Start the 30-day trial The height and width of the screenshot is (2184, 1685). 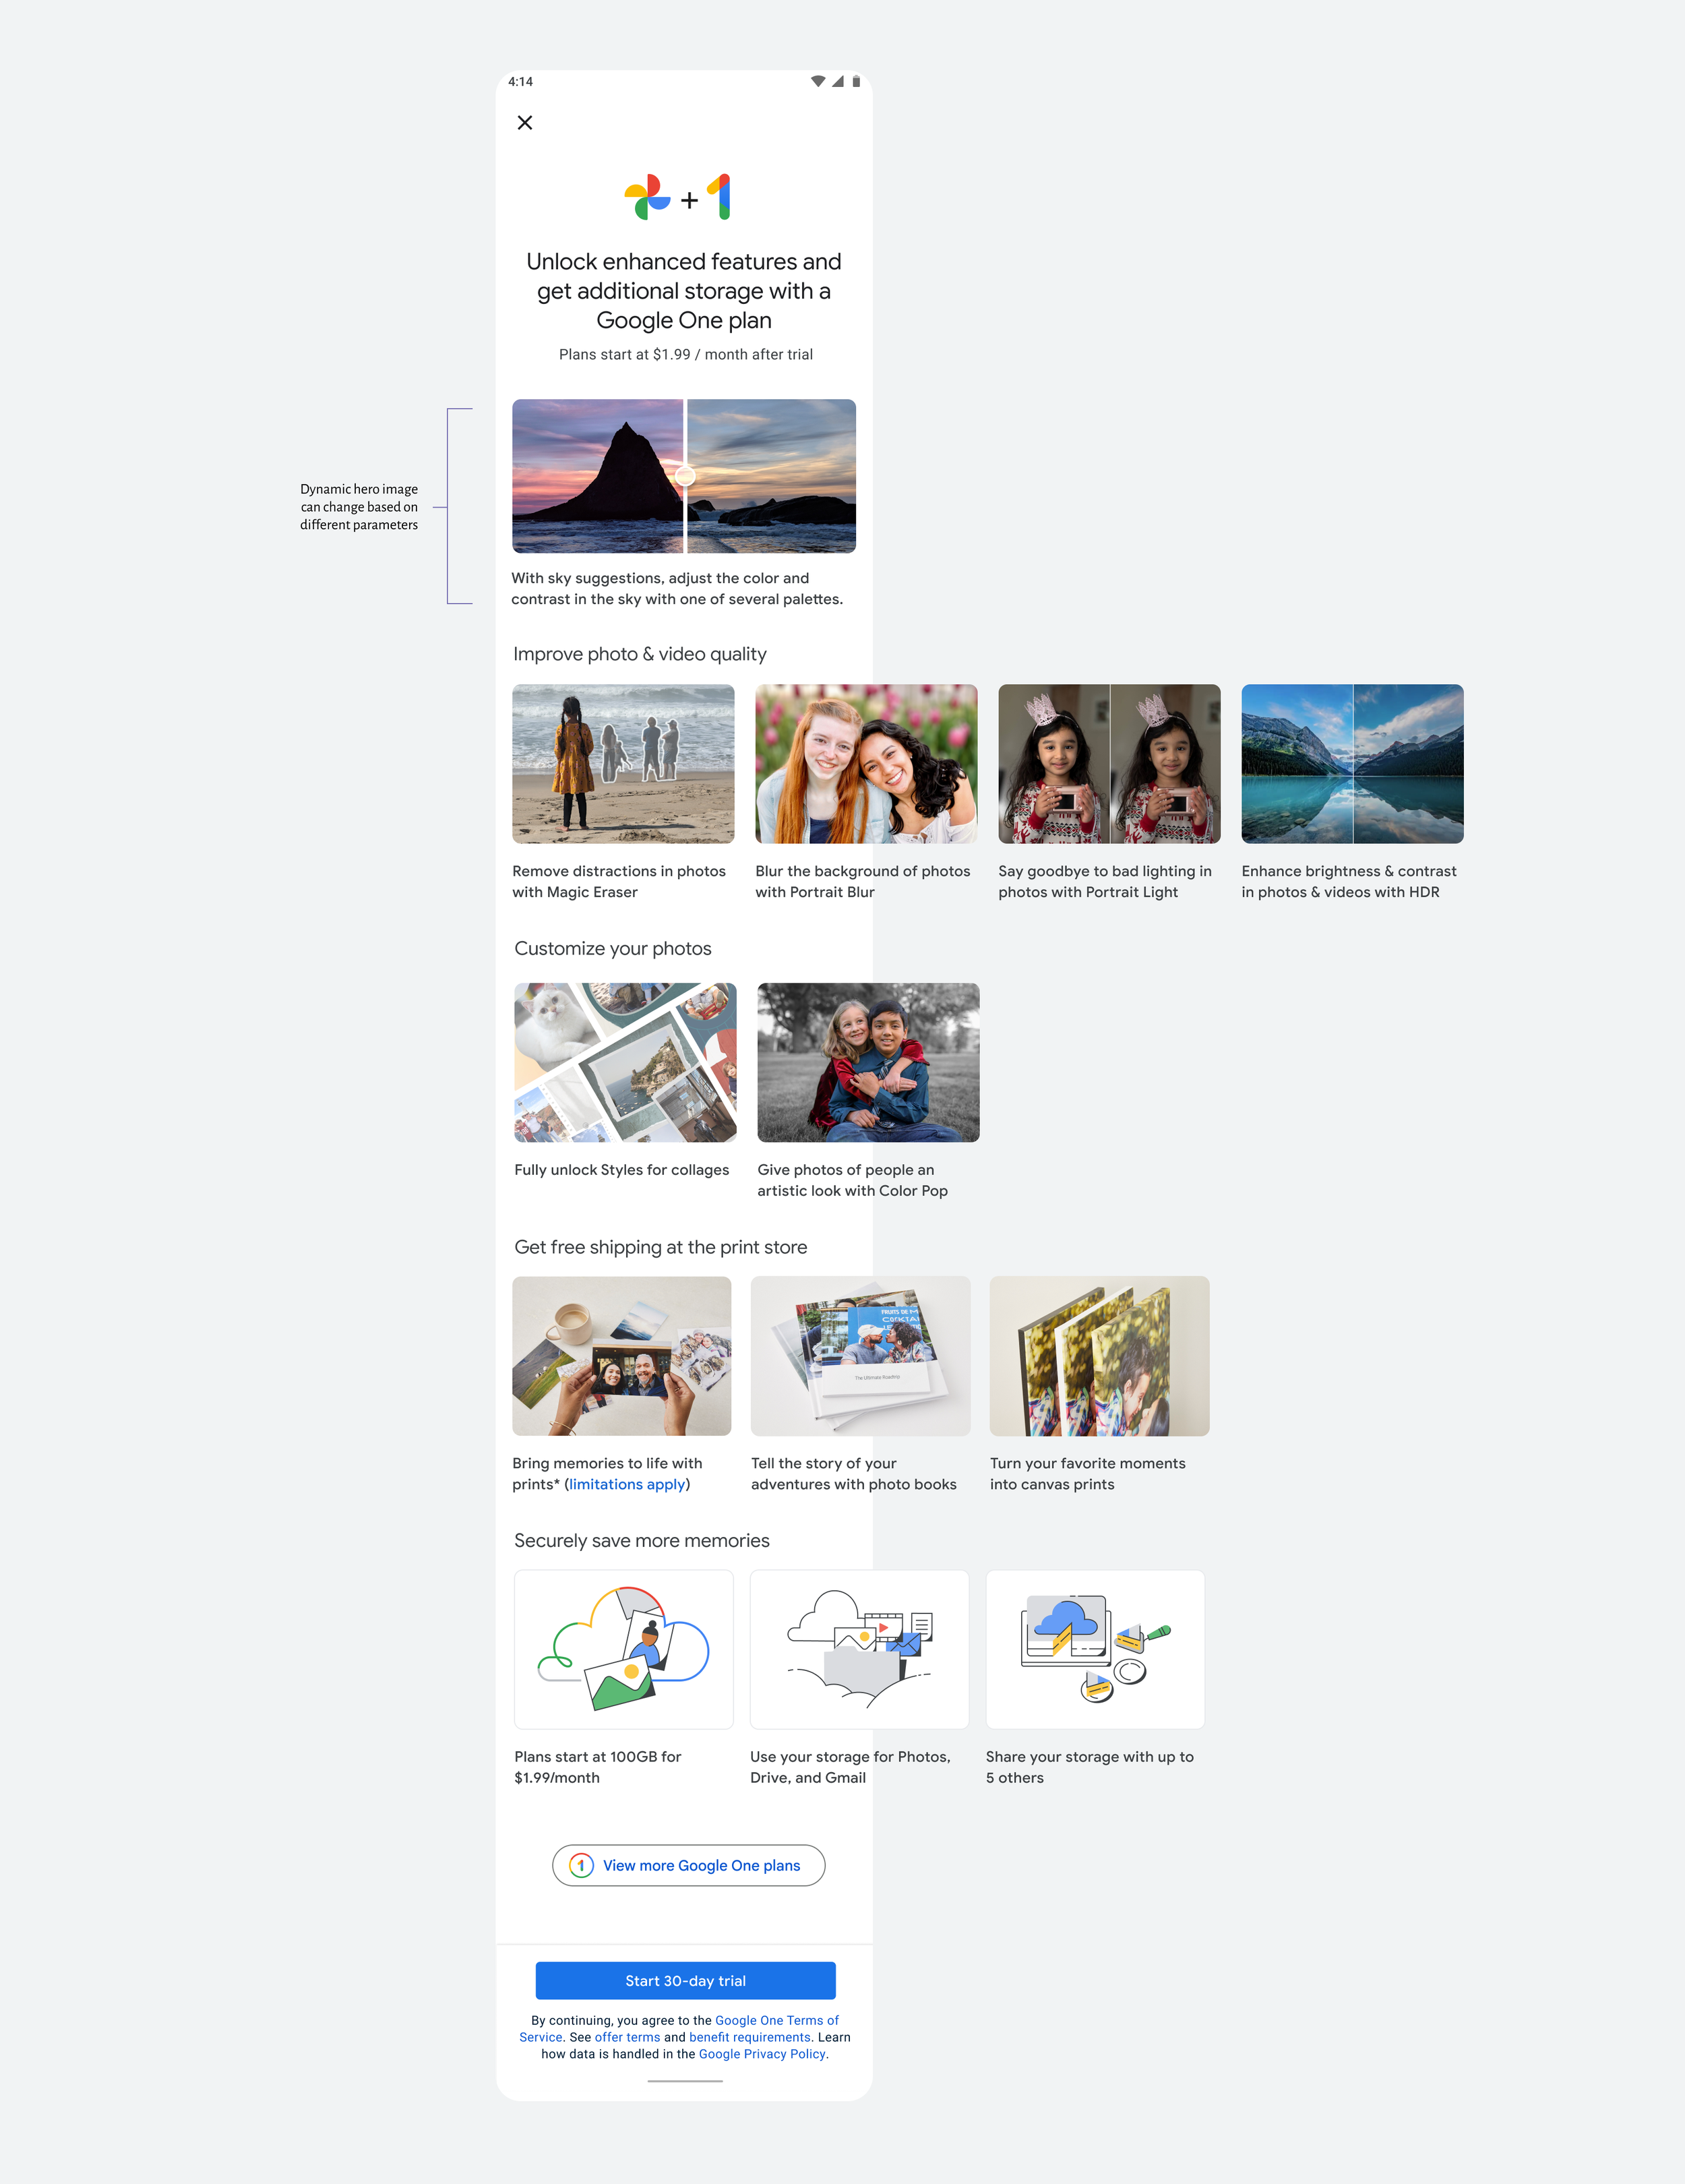click(x=685, y=1981)
